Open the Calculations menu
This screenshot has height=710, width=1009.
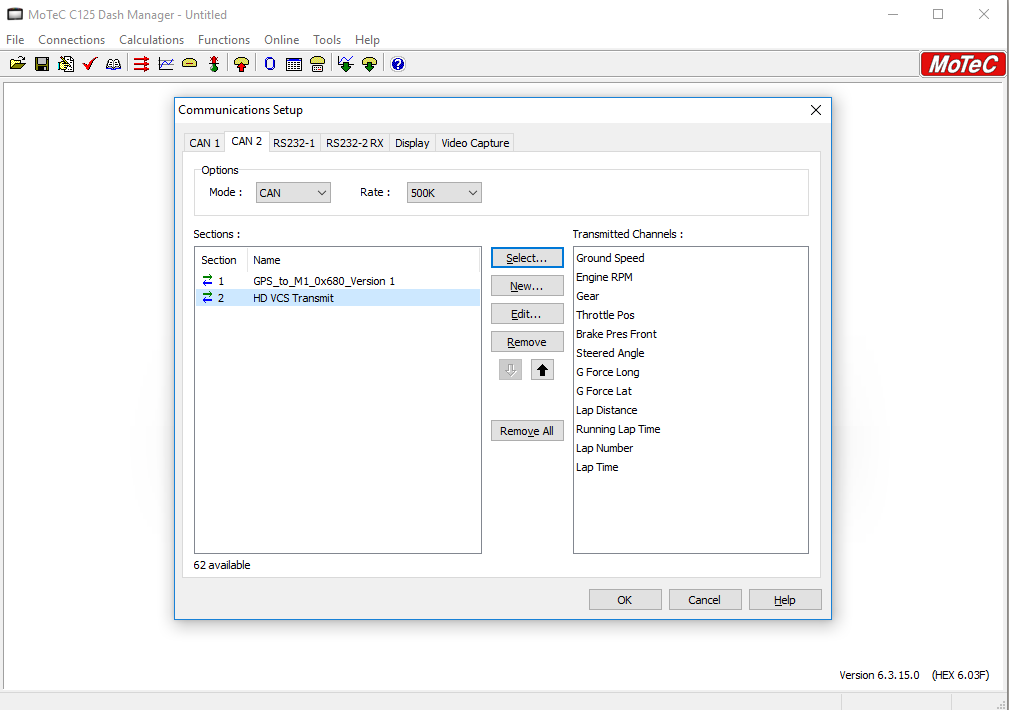click(x=151, y=40)
